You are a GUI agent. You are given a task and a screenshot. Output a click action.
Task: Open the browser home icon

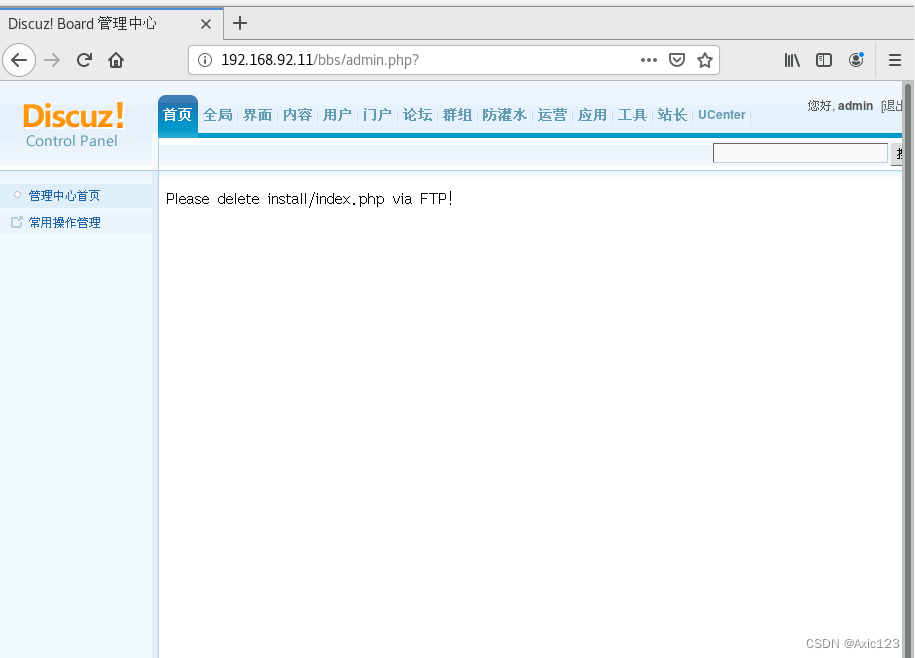116,60
